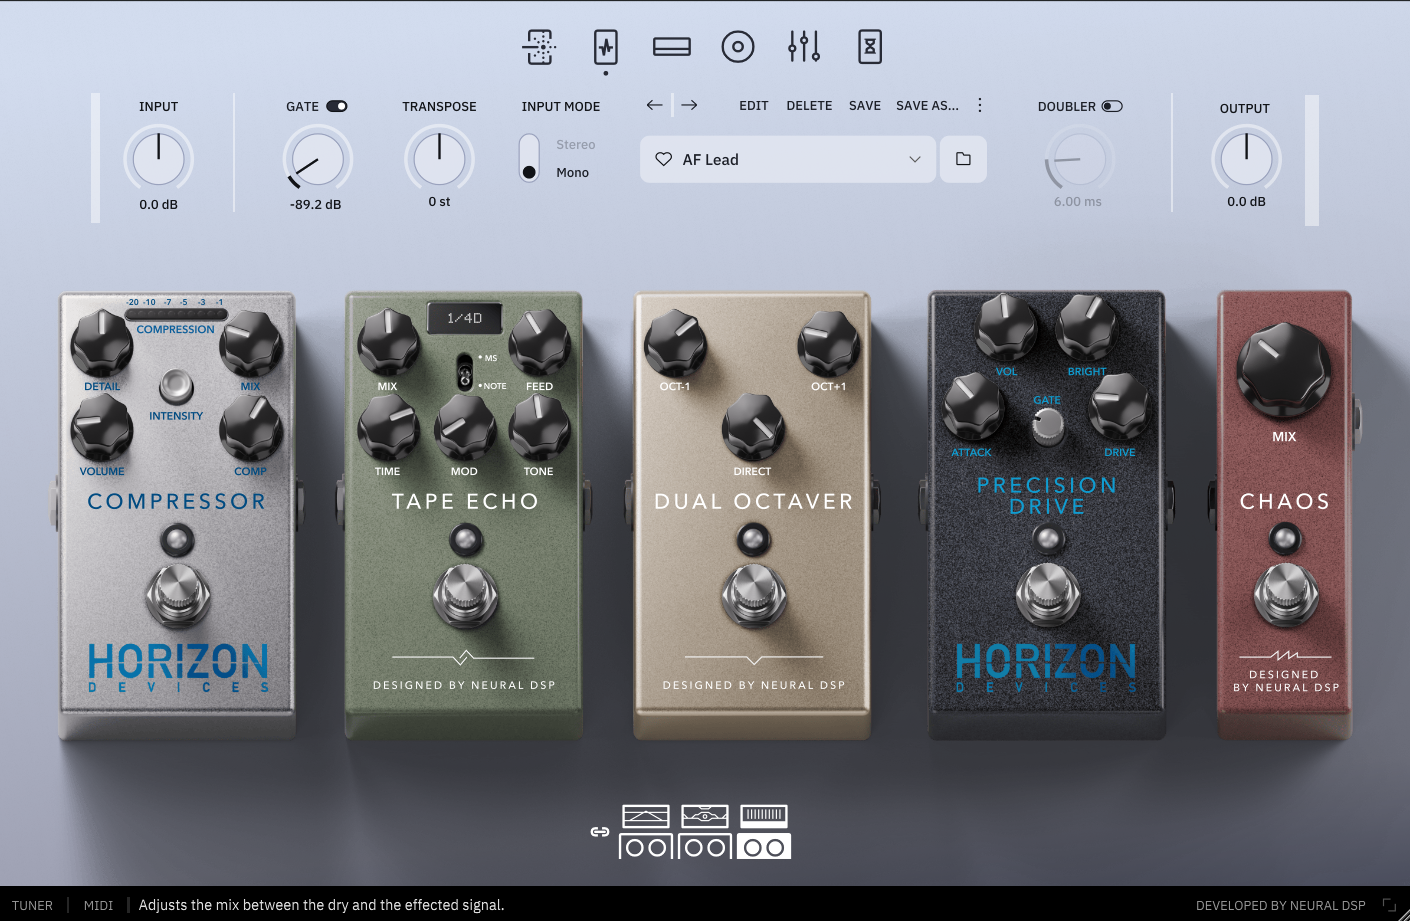Click the Dual Octaver DIRECT knob
The width and height of the screenshot is (1410, 921).
753,427
